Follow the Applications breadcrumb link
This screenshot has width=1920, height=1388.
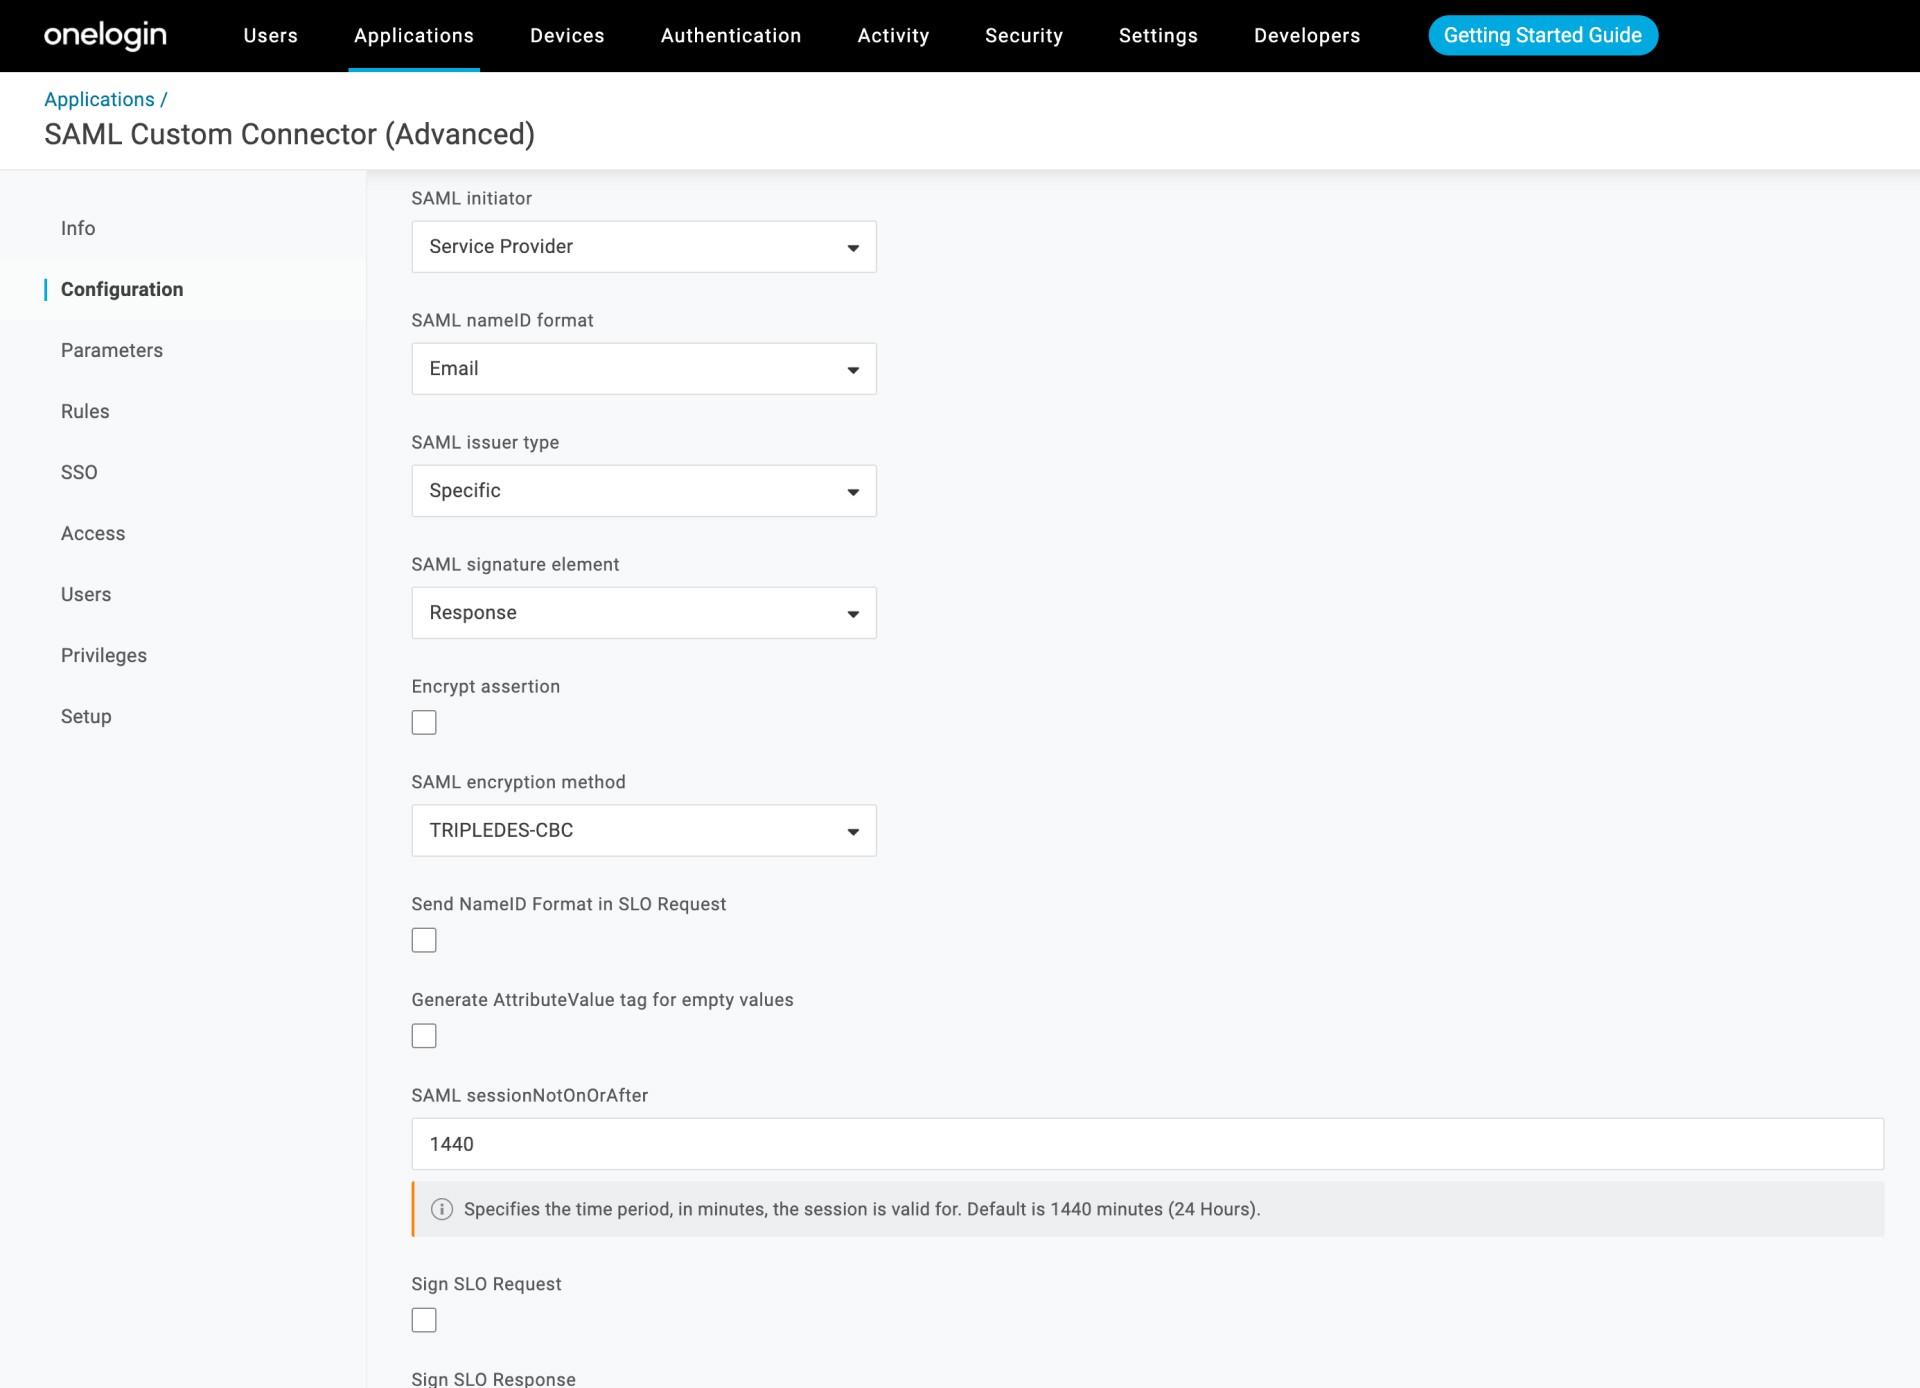(x=99, y=99)
